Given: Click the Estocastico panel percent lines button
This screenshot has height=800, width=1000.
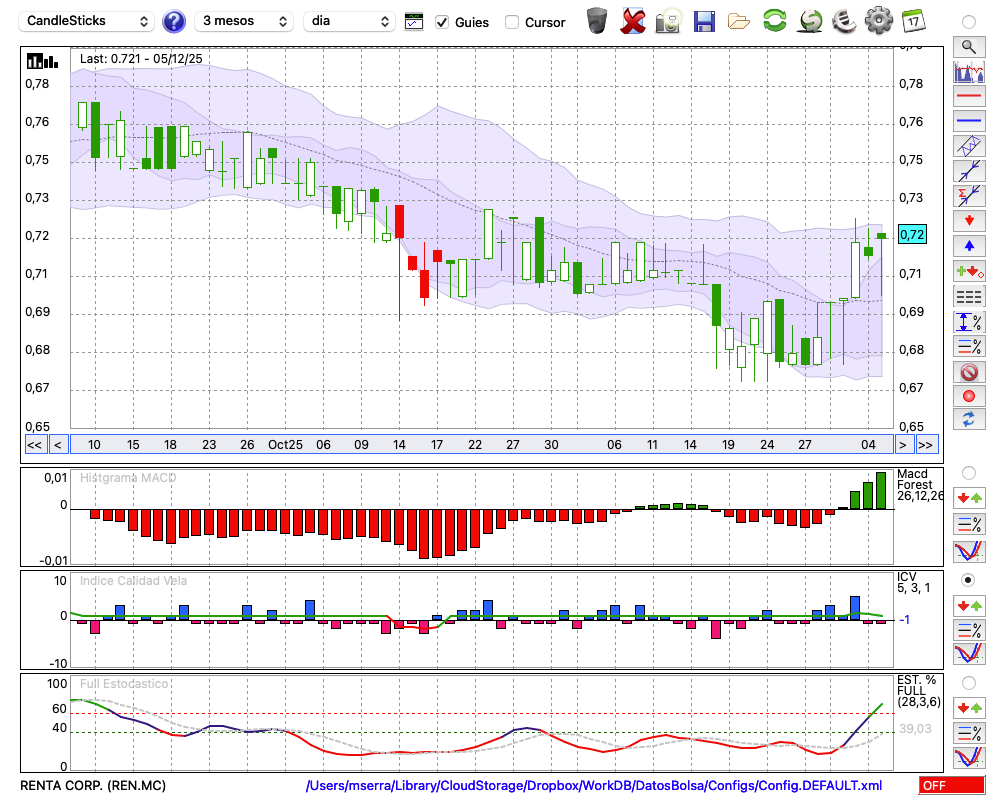Looking at the screenshot, I should pyautogui.click(x=969, y=732).
